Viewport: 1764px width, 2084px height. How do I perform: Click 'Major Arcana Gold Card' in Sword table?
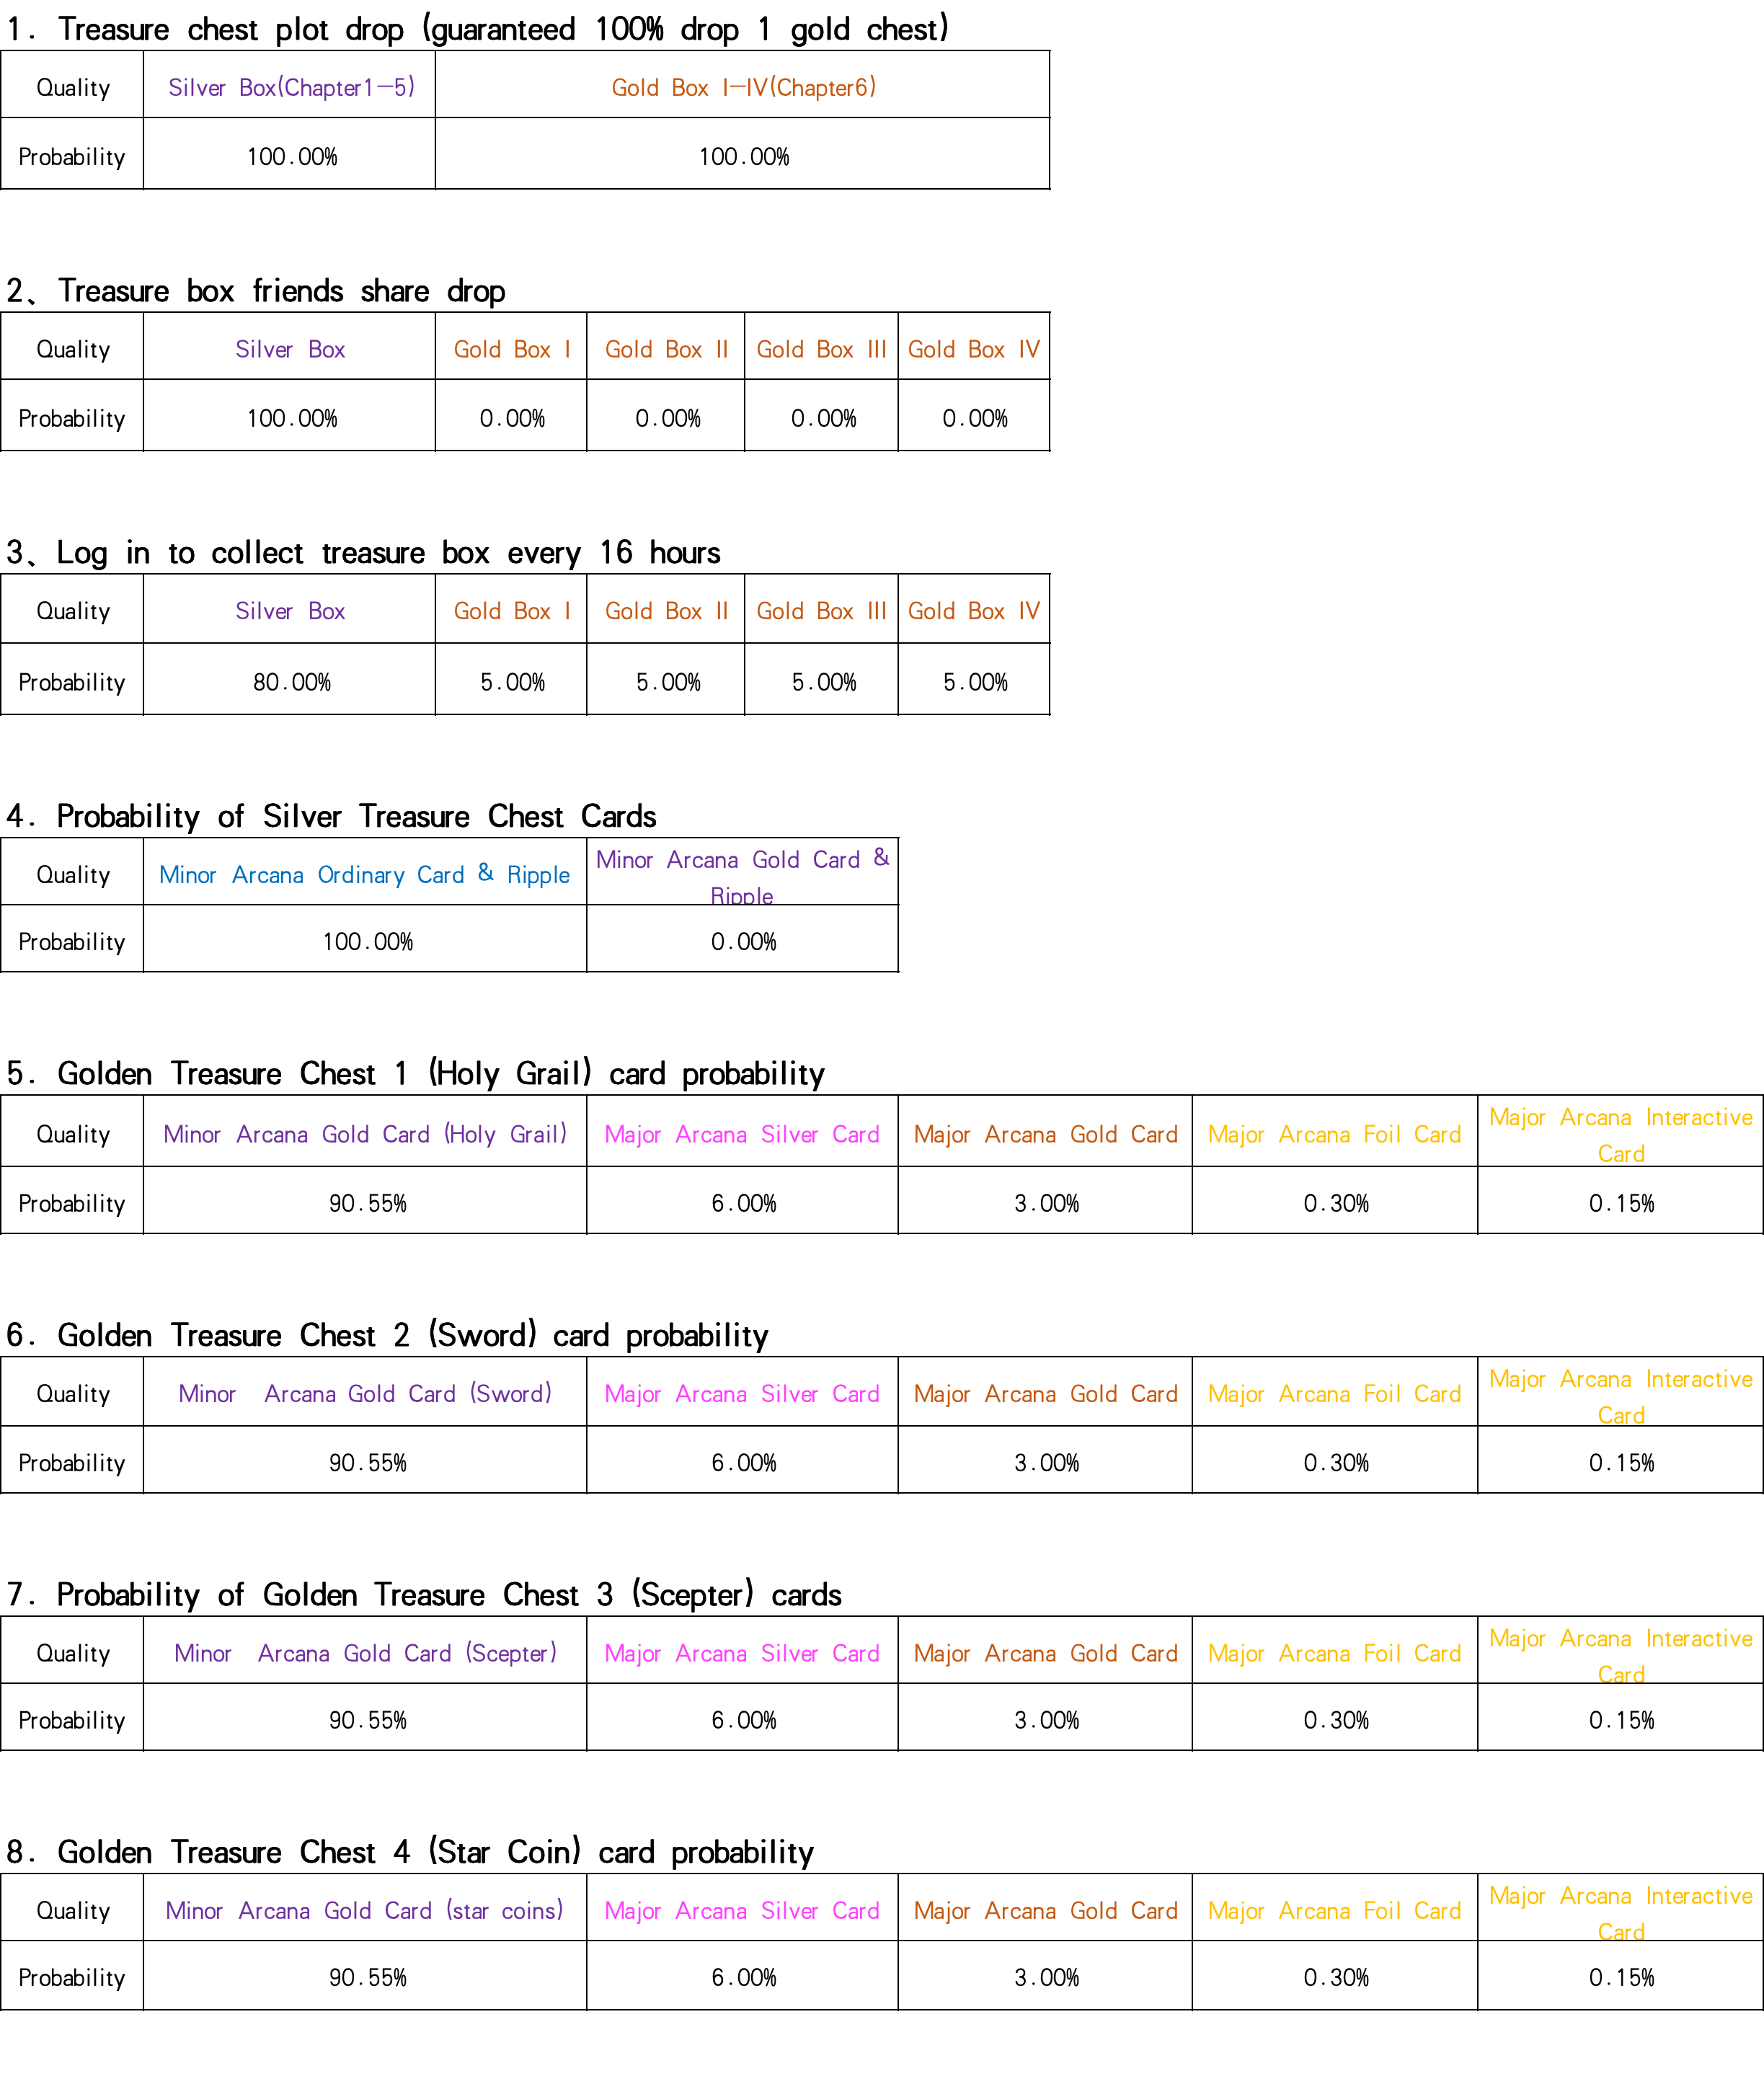pos(1045,1393)
